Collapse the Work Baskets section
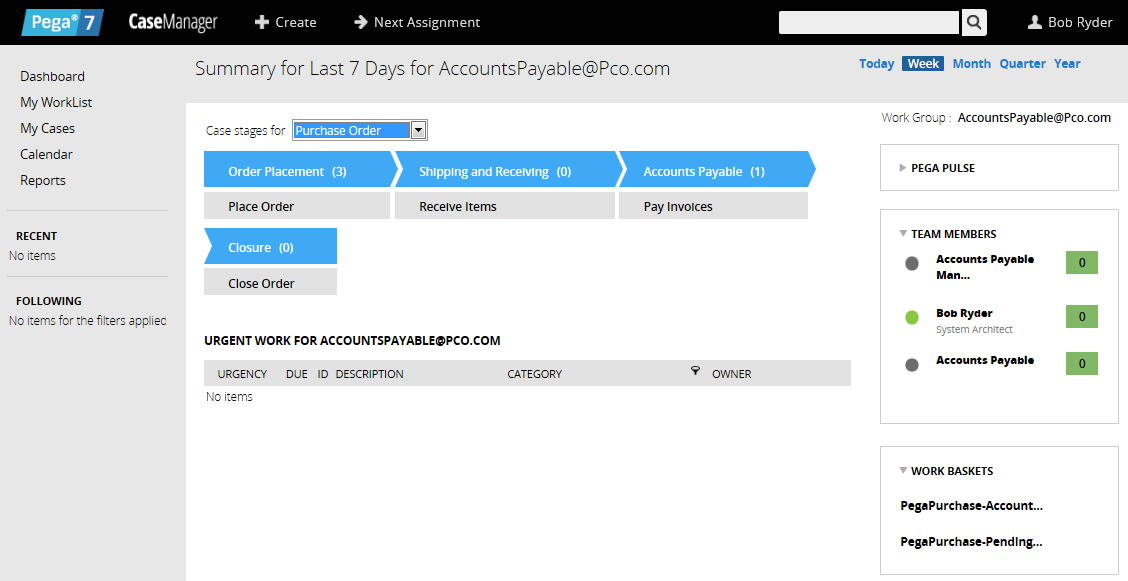Screen dimensions: 1128x581 (x=903, y=471)
